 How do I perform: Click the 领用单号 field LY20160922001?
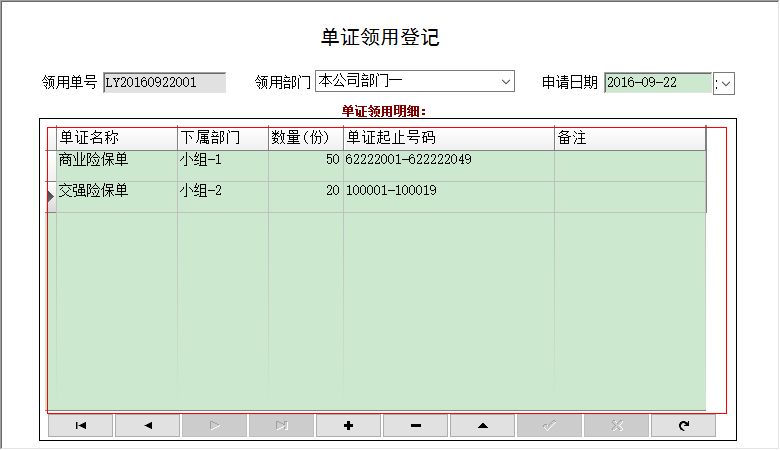(x=165, y=82)
